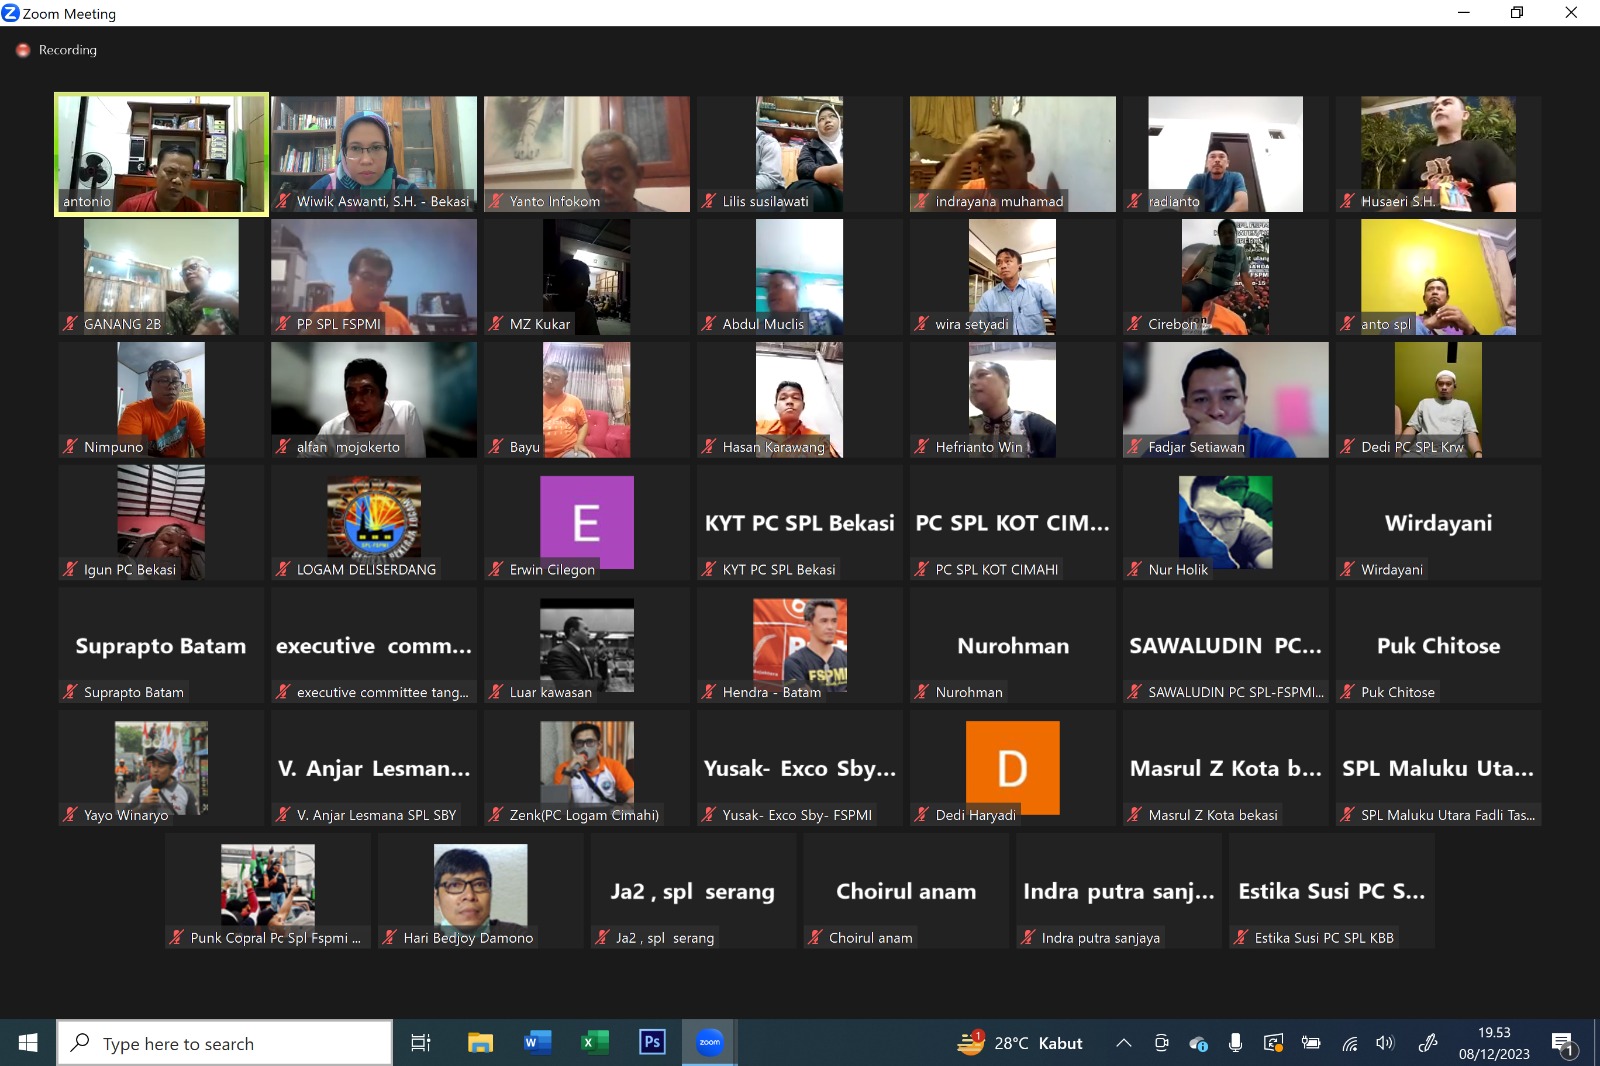
Task: Click muted mic icon on Wiwik Aswanti tile
Action: click(283, 201)
